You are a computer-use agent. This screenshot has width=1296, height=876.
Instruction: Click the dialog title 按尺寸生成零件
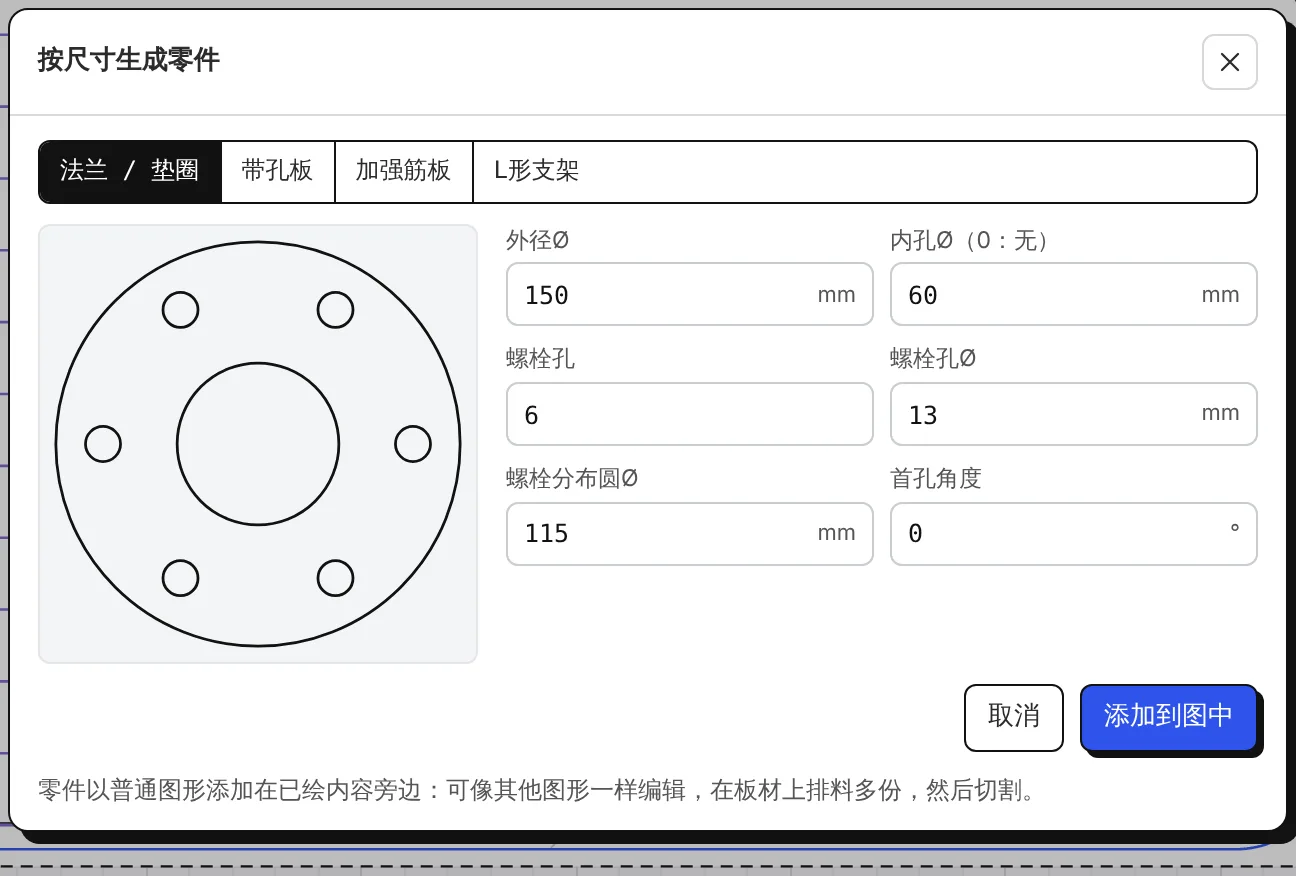pos(129,60)
